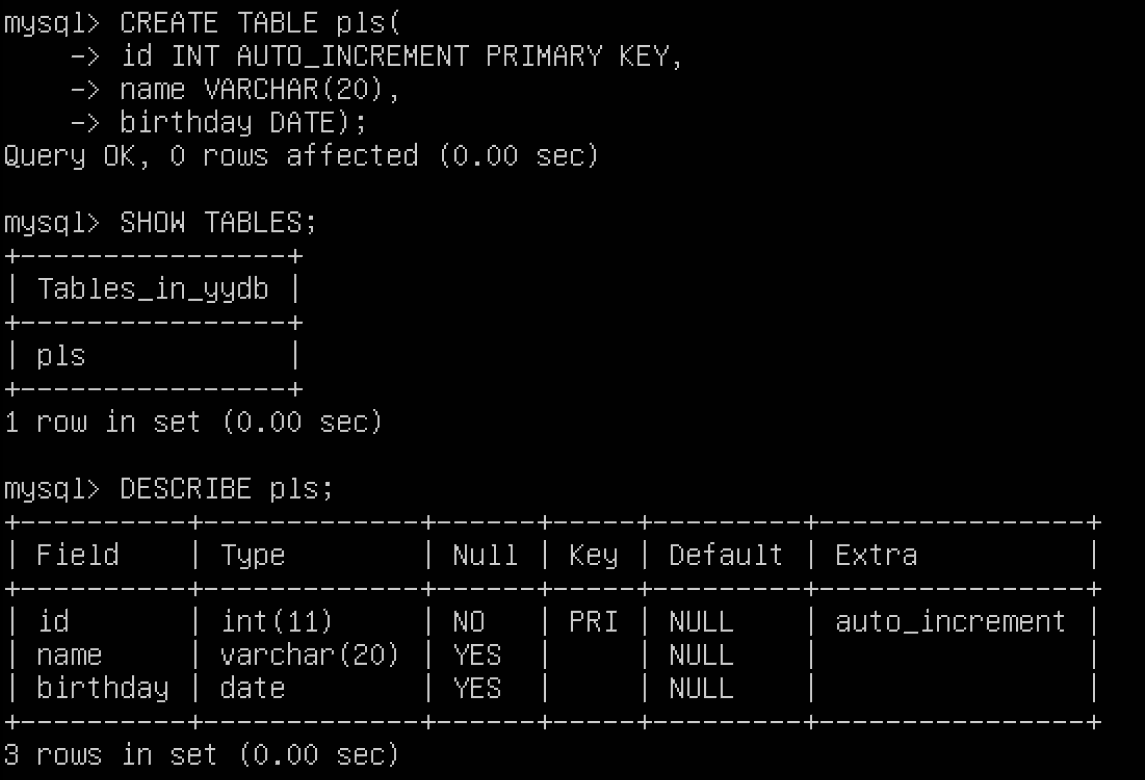Select the Key column header
Image resolution: width=1145 pixels, height=780 pixels.
pos(593,555)
